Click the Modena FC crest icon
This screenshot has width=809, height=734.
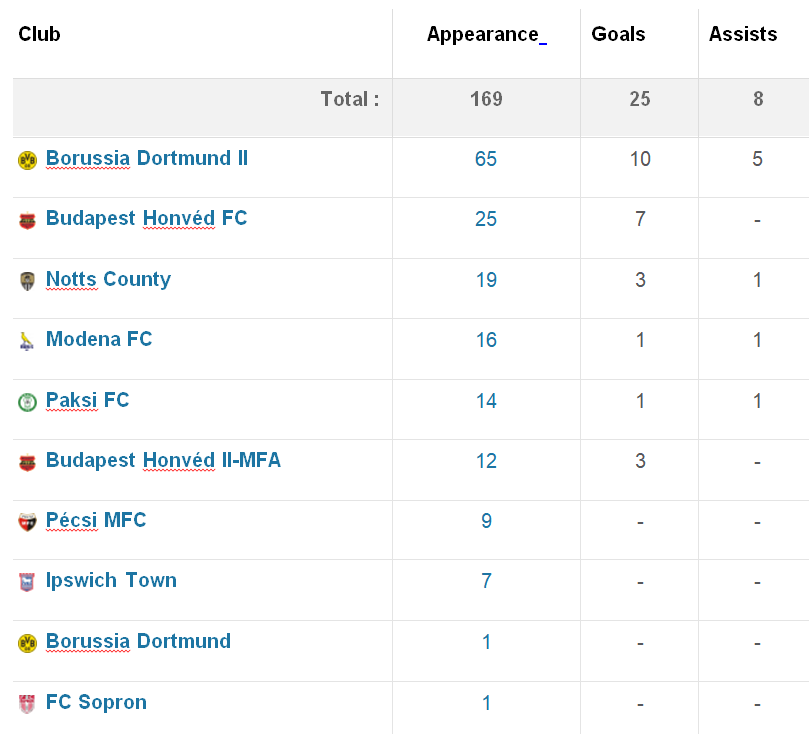27,341
